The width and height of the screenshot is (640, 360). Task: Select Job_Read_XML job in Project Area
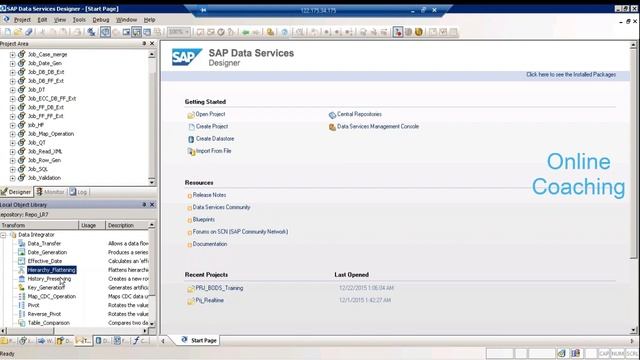(45, 151)
